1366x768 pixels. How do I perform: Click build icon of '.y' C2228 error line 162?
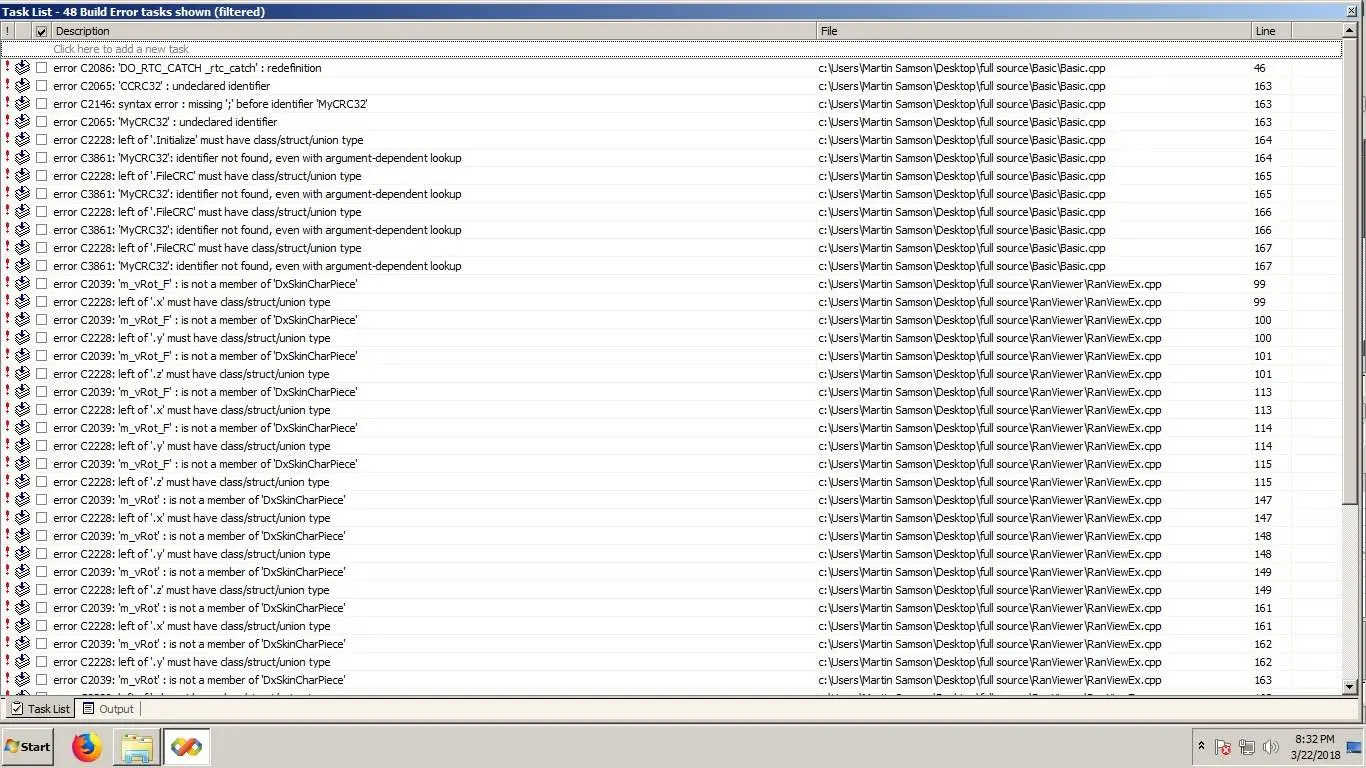pyautogui.click(x=22, y=662)
